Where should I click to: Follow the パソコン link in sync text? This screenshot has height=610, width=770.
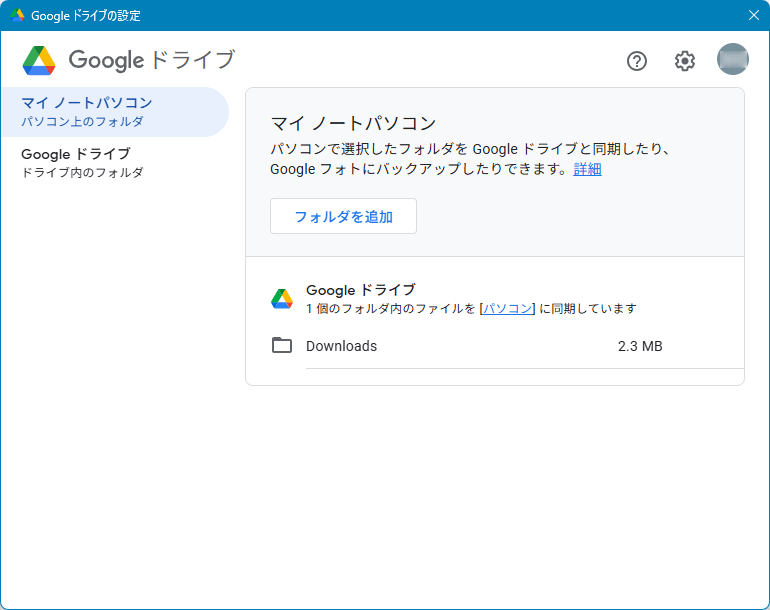coord(508,308)
